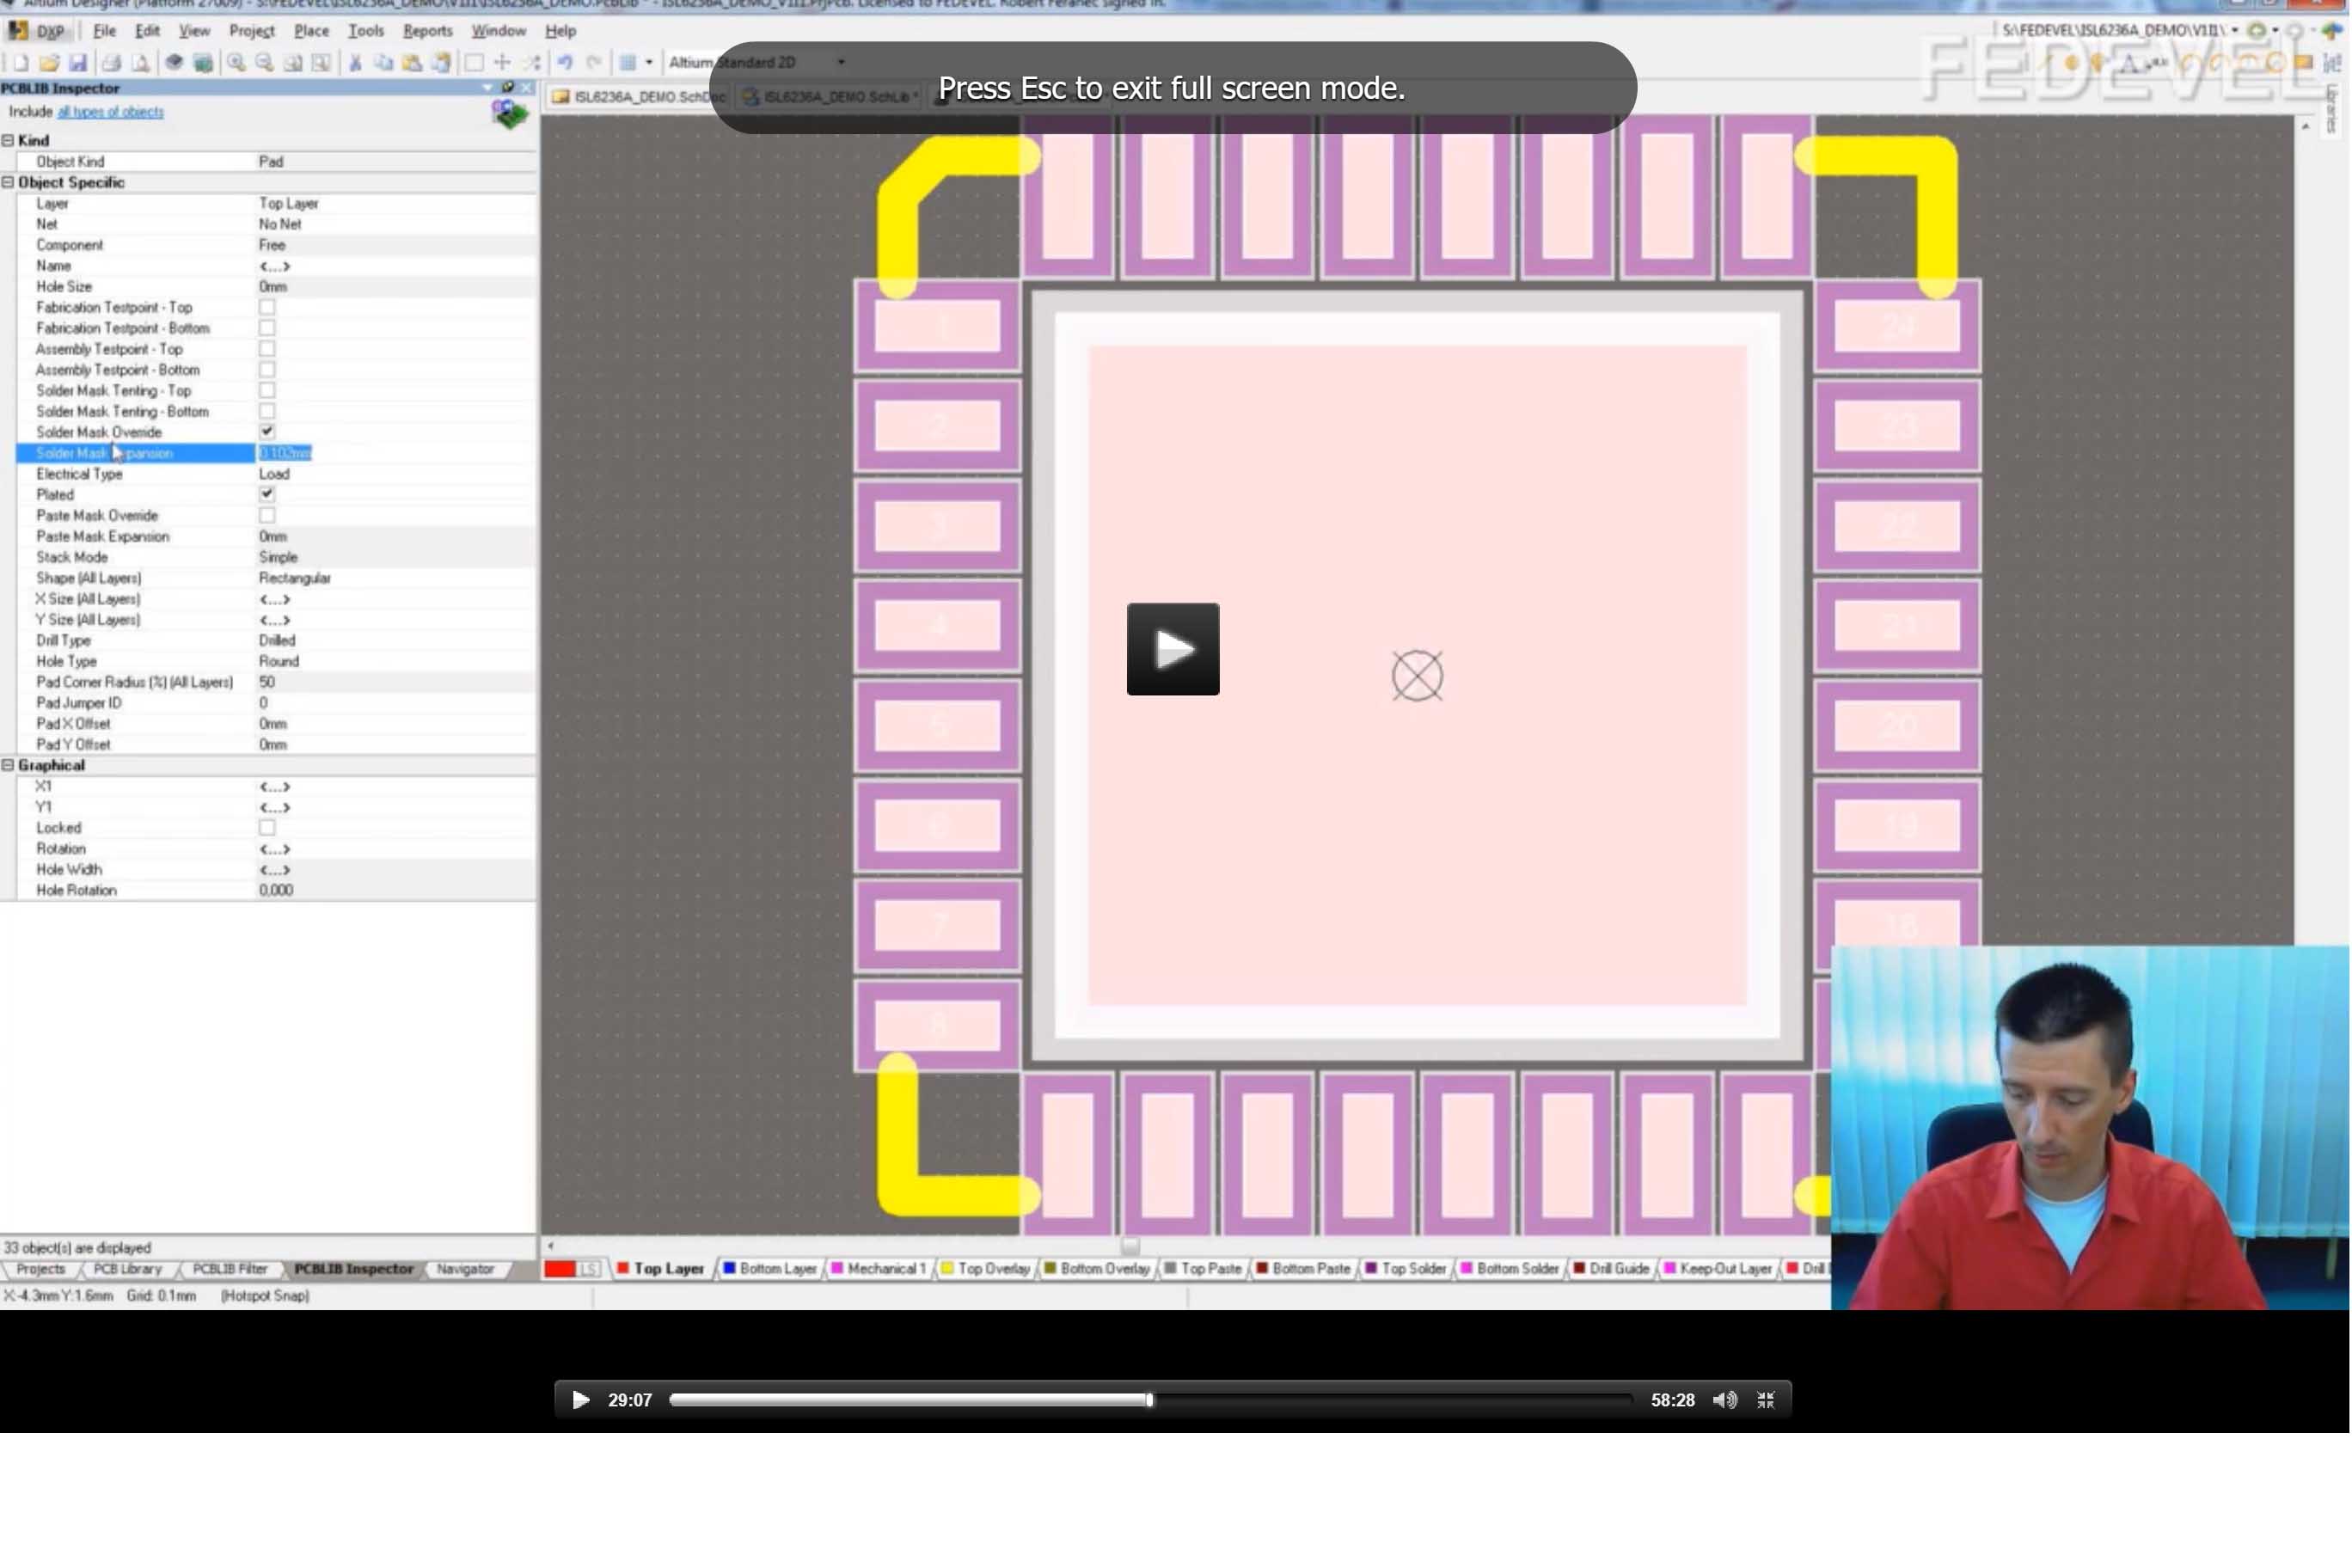The image size is (2352, 1568).
Task: Enable the Paste Mask Override checkbox
Action: pyautogui.click(x=267, y=515)
